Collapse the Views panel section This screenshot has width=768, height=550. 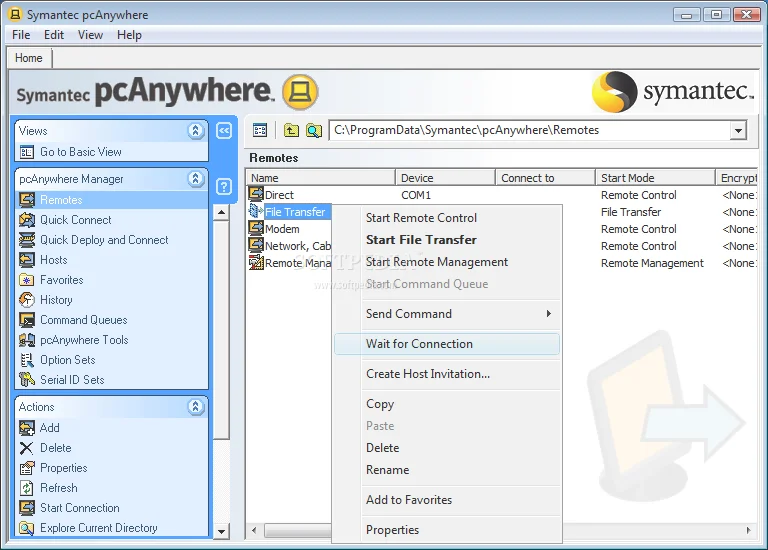tap(196, 131)
